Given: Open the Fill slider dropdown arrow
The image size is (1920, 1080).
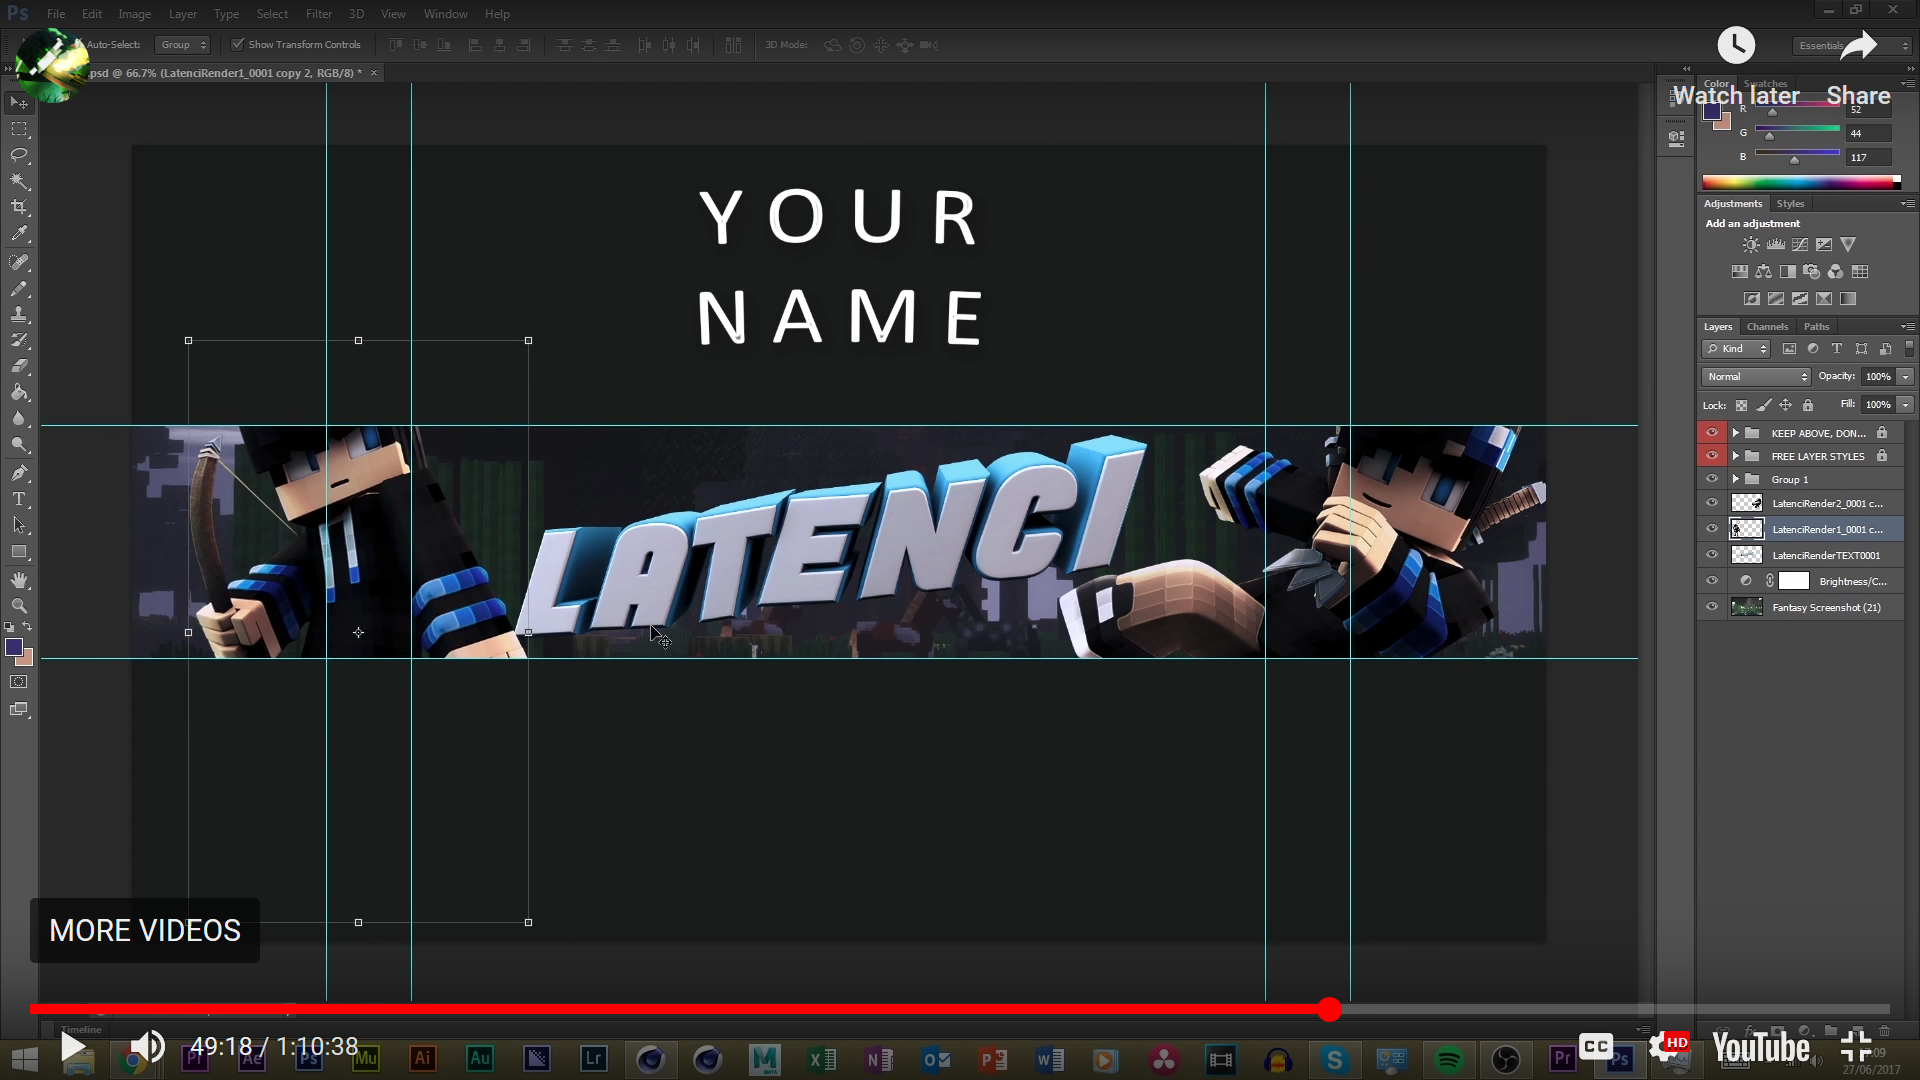Looking at the screenshot, I should (1906, 405).
